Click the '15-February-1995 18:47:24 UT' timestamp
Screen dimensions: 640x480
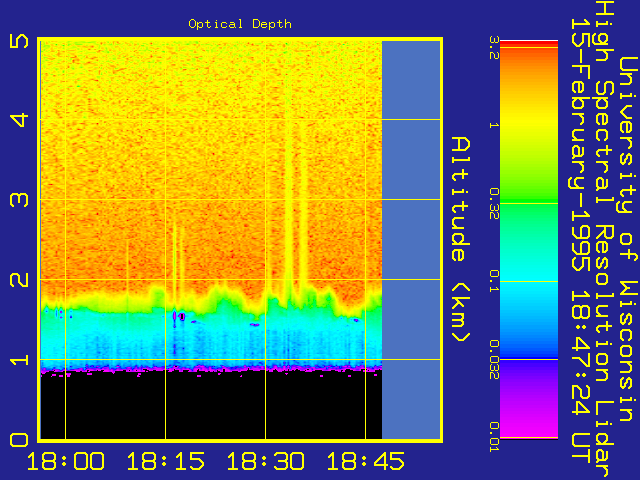[580, 241]
